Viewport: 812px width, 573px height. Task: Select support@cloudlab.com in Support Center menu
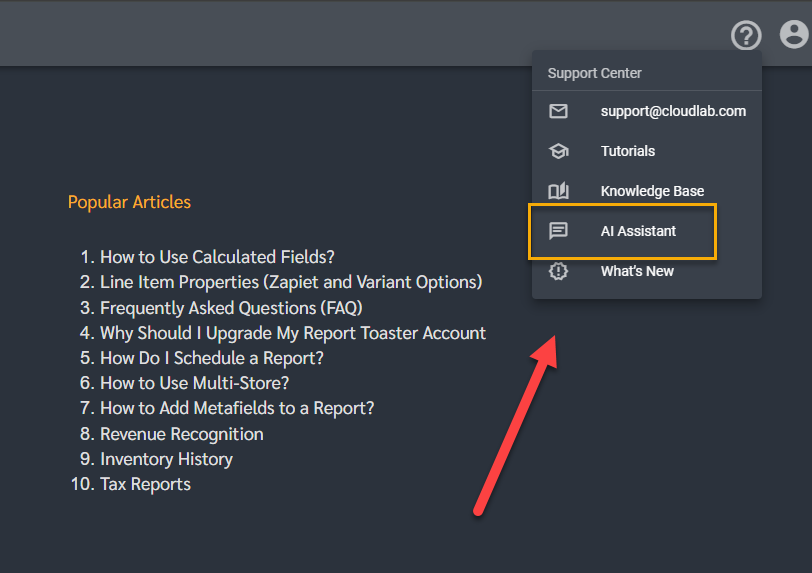pos(673,111)
